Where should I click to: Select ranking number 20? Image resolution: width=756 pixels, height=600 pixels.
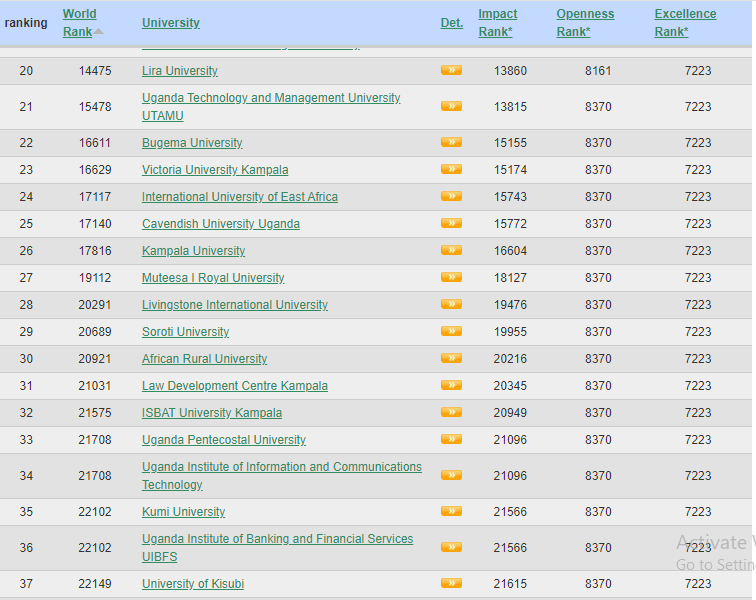(x=26, y=71)
